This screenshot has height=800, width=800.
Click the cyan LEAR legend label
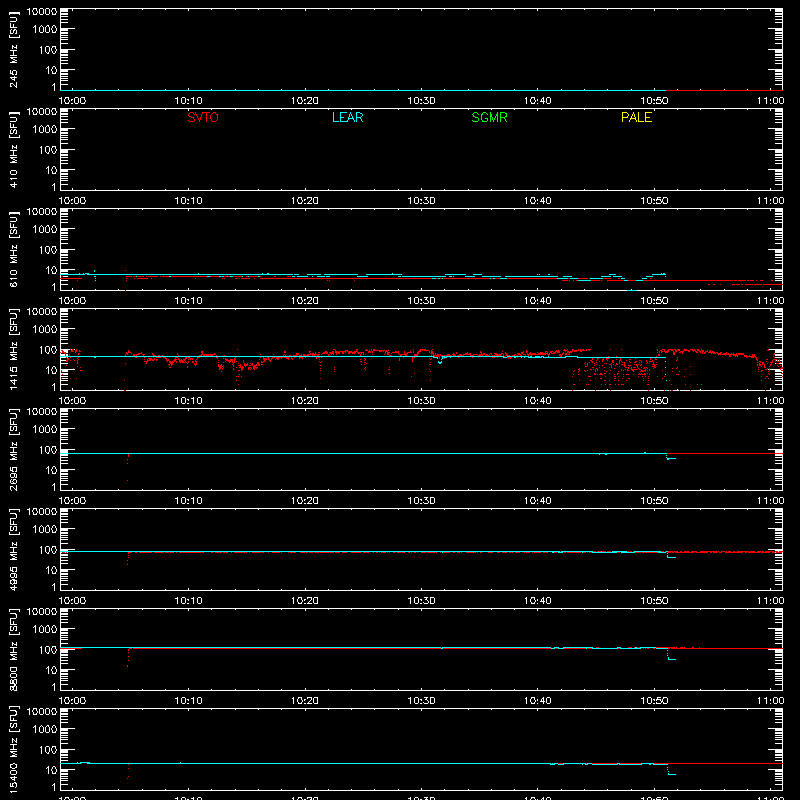[x=347, y=117]
